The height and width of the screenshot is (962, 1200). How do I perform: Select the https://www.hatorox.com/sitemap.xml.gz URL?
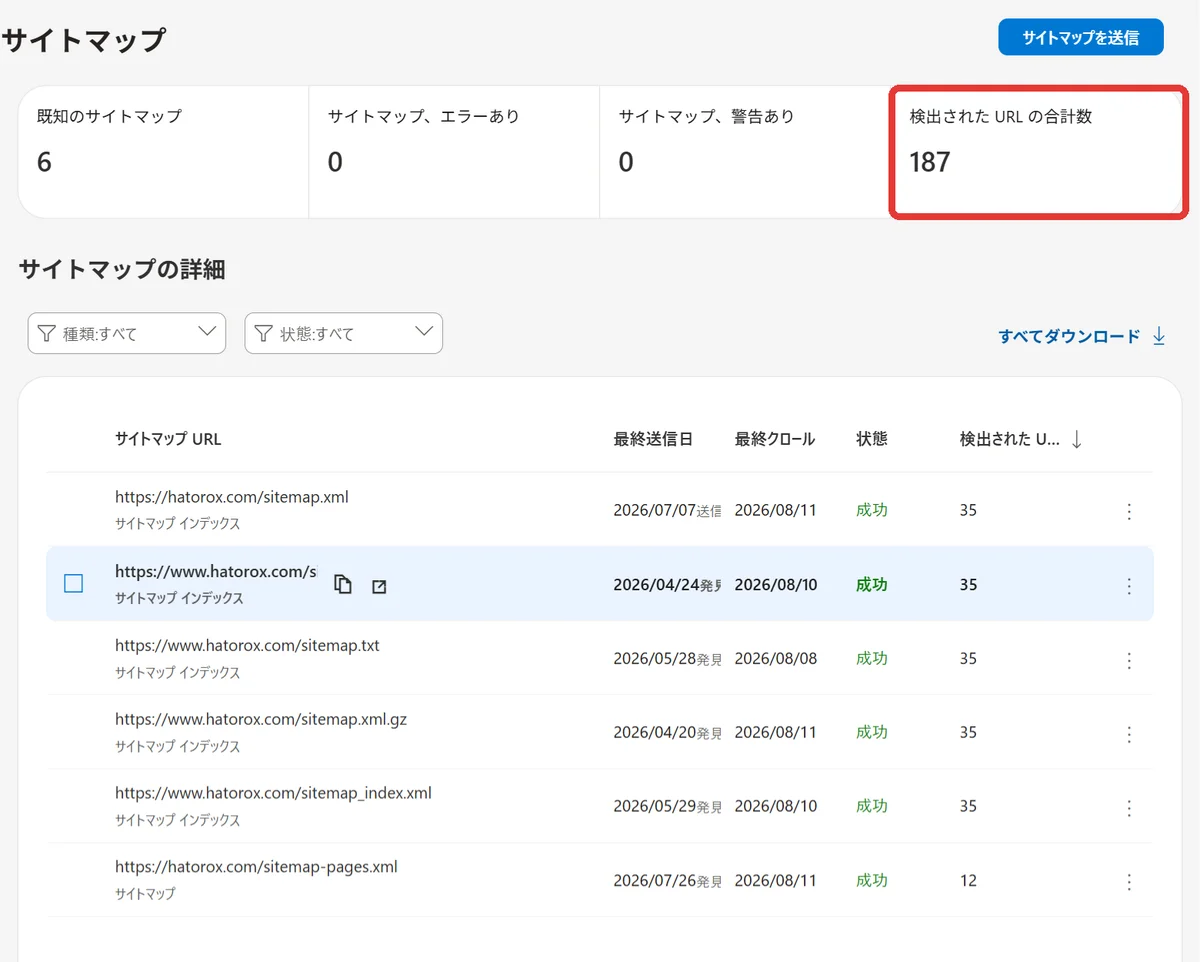[261, 719]
